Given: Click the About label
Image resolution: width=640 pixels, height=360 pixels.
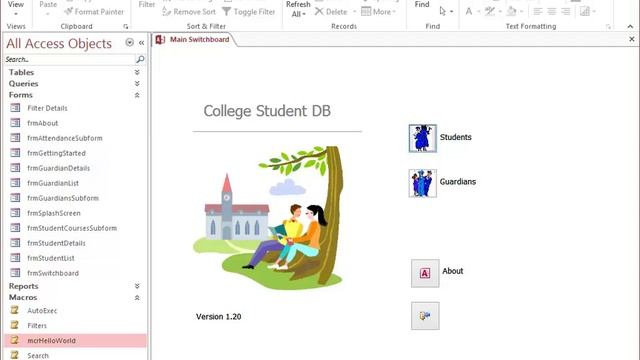Looking at the screenshot, I should point(453,271).
